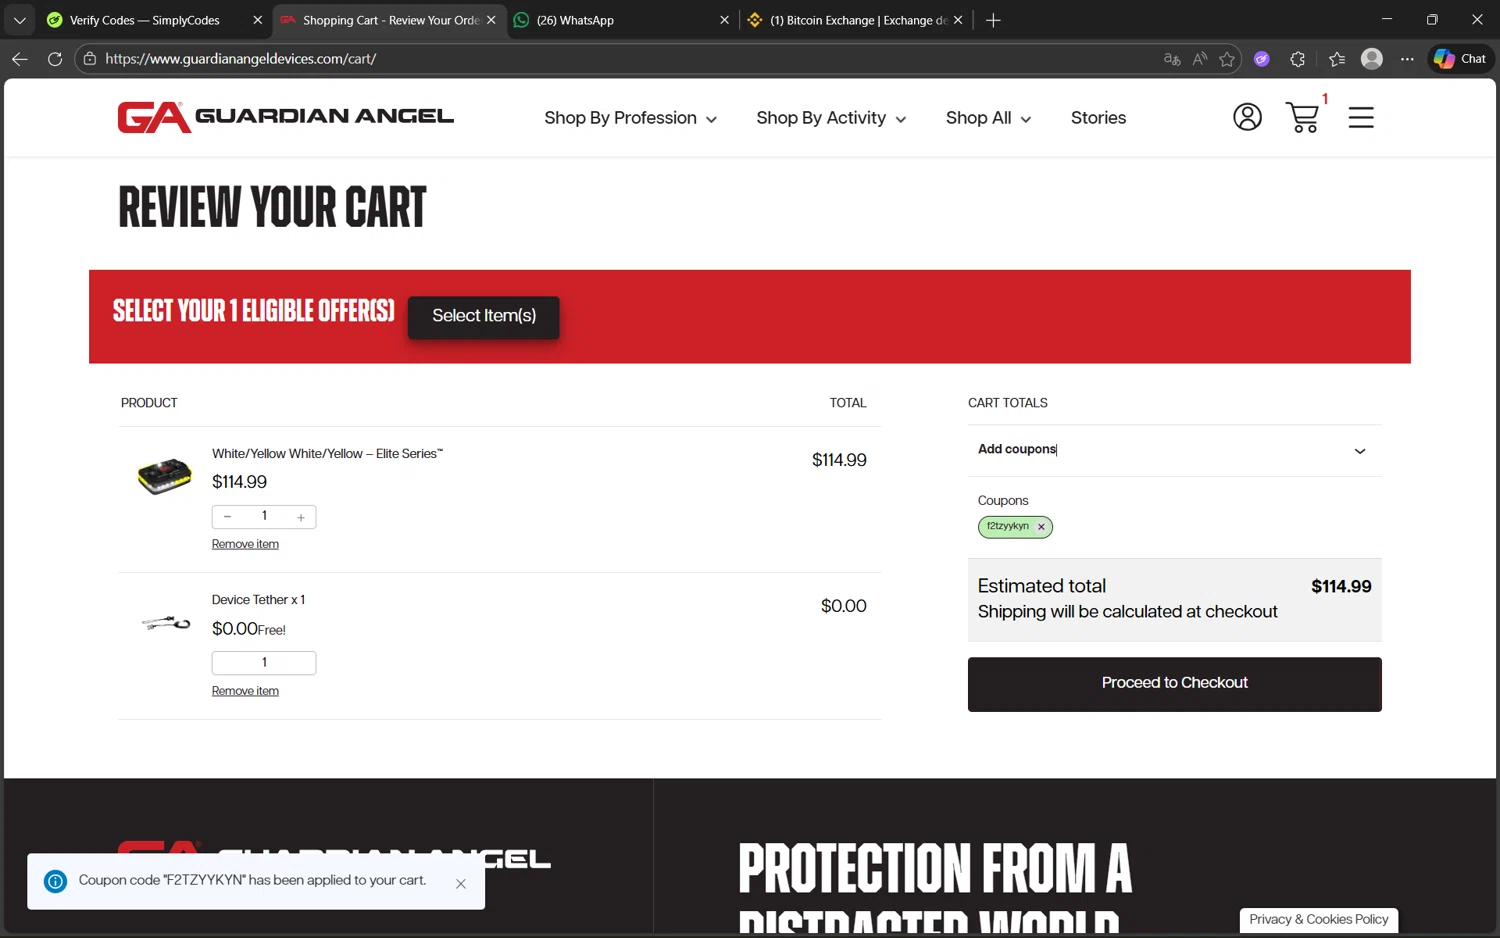Click Select Item(s) button
The height and width of the screenshot is (938, 1500).
484,316
